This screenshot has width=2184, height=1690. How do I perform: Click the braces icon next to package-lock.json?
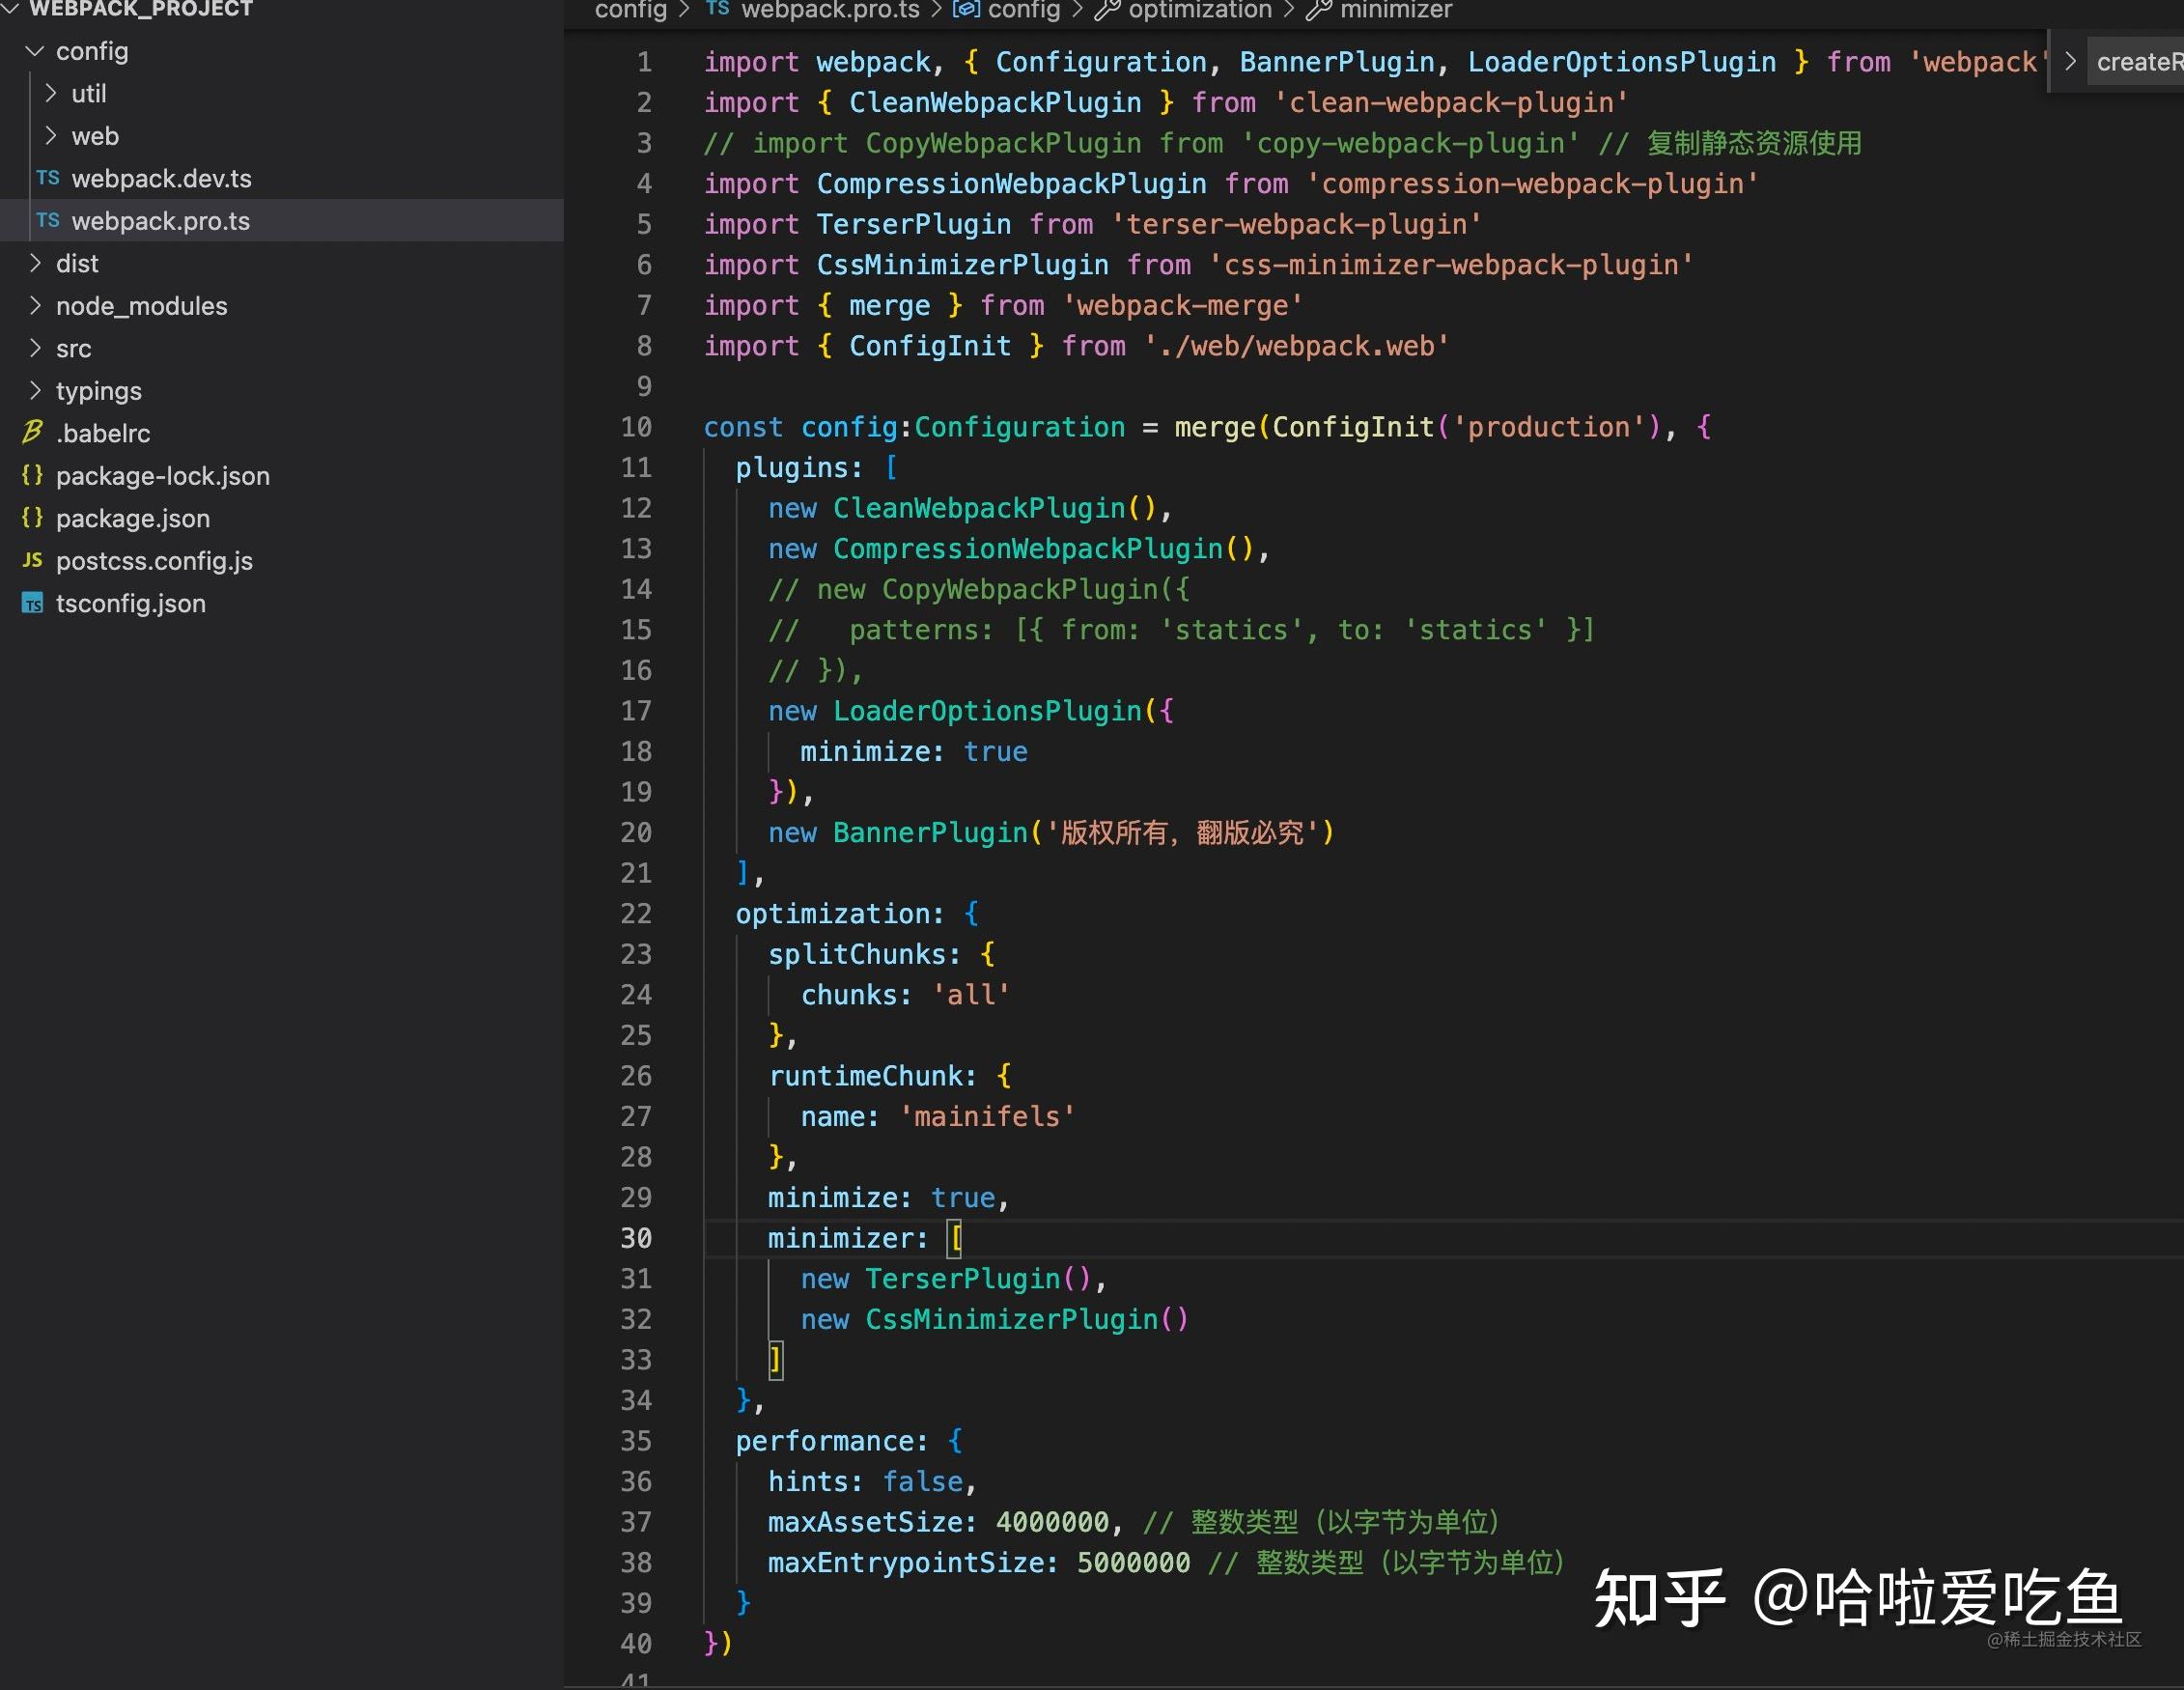(x=31, y=476)
